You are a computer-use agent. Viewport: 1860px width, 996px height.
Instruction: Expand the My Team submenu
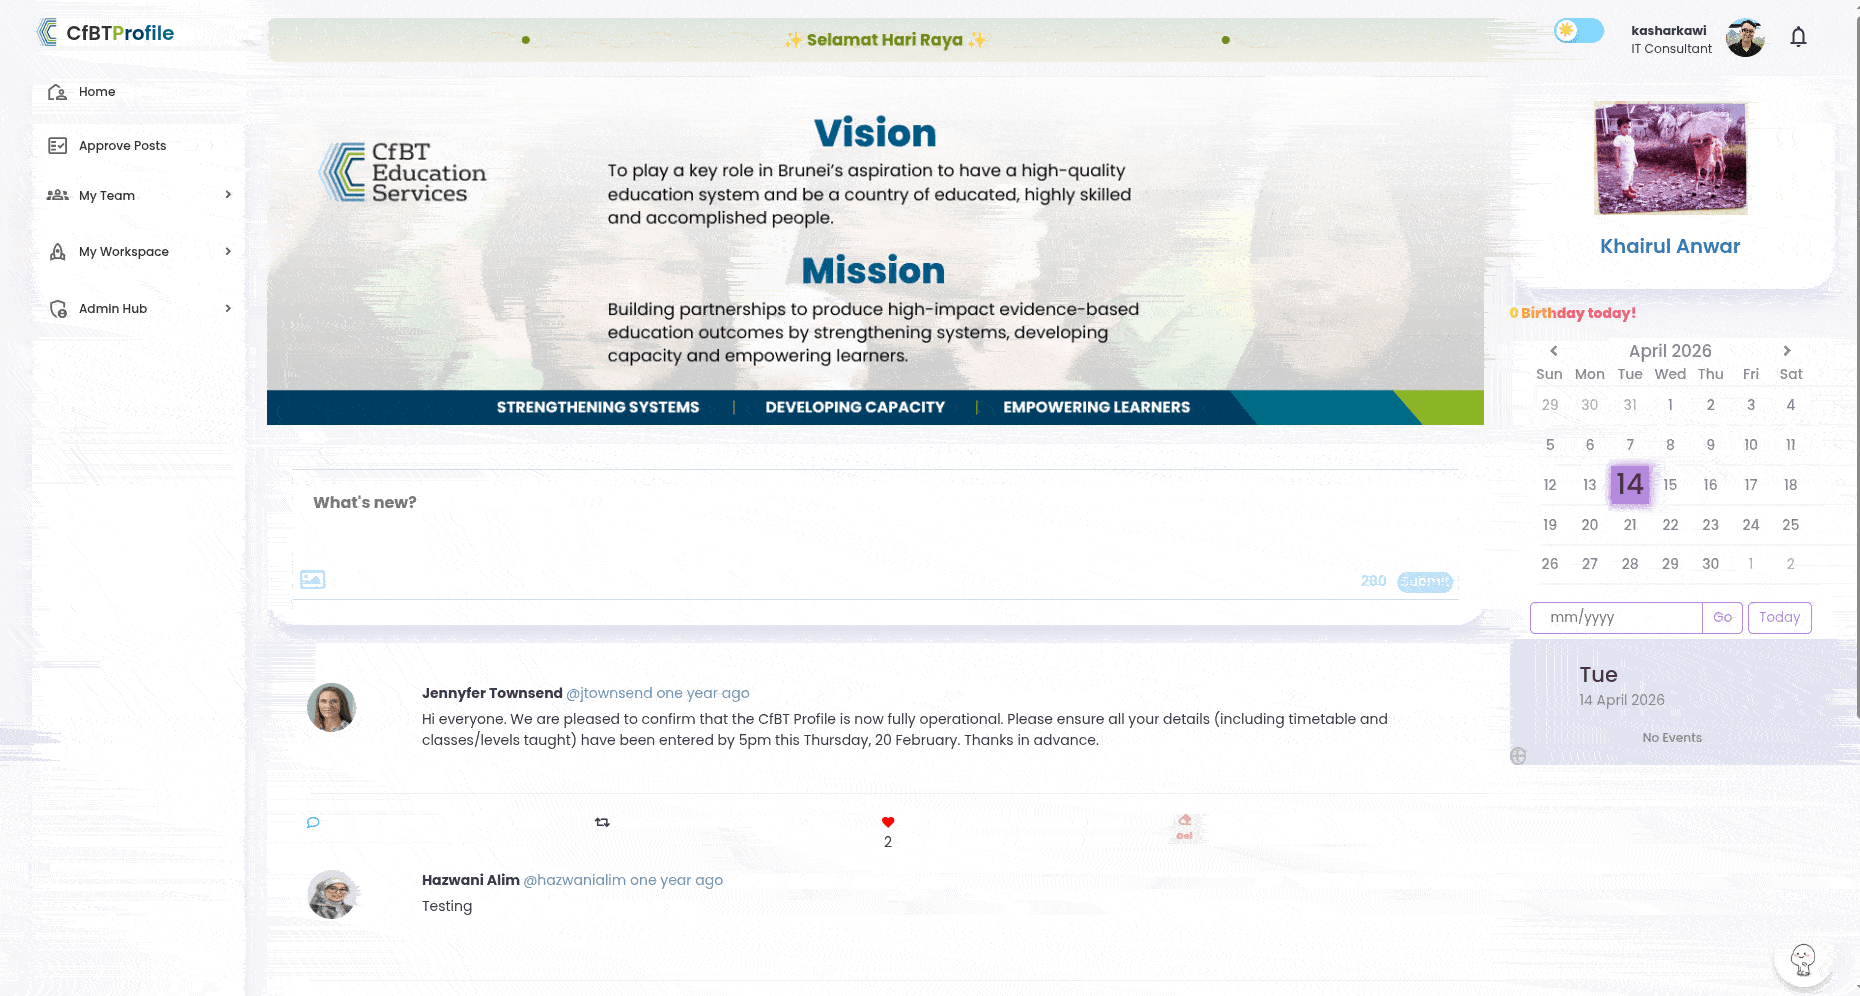[x=229, y=195]
